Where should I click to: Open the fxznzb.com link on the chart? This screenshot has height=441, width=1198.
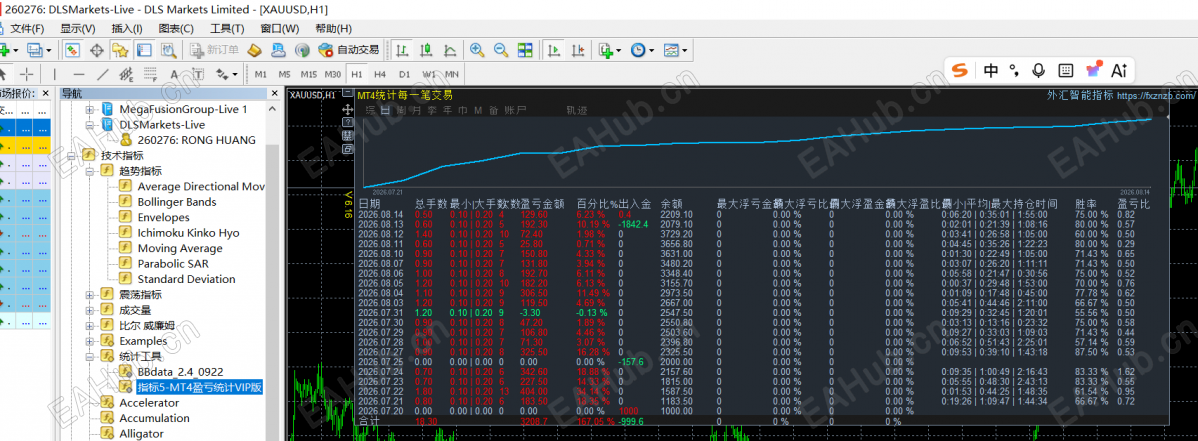(1156, 96)
